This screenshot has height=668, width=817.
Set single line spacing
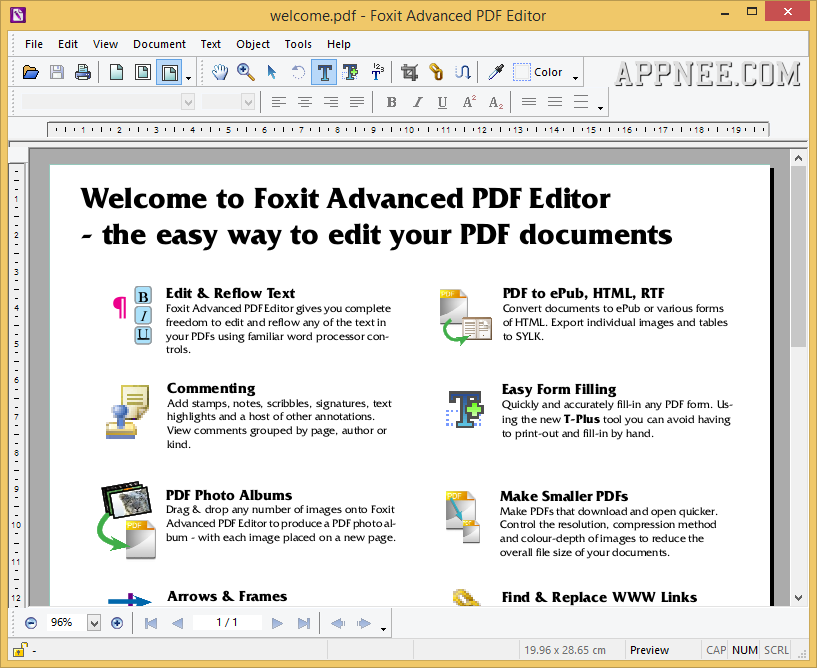(529, 102)
